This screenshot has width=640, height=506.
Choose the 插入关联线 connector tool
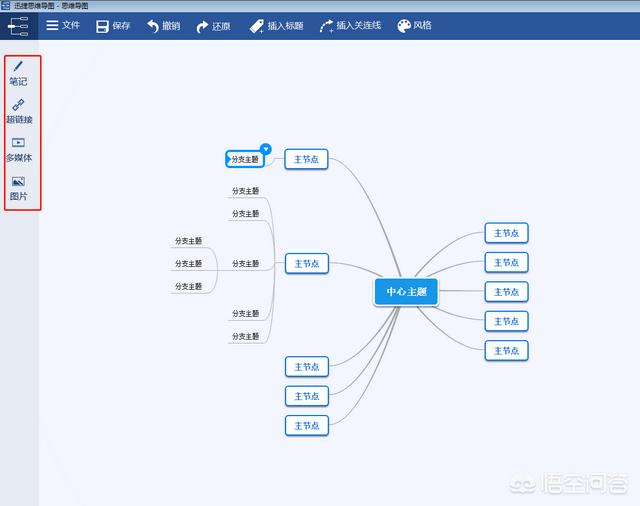(348, 25)
